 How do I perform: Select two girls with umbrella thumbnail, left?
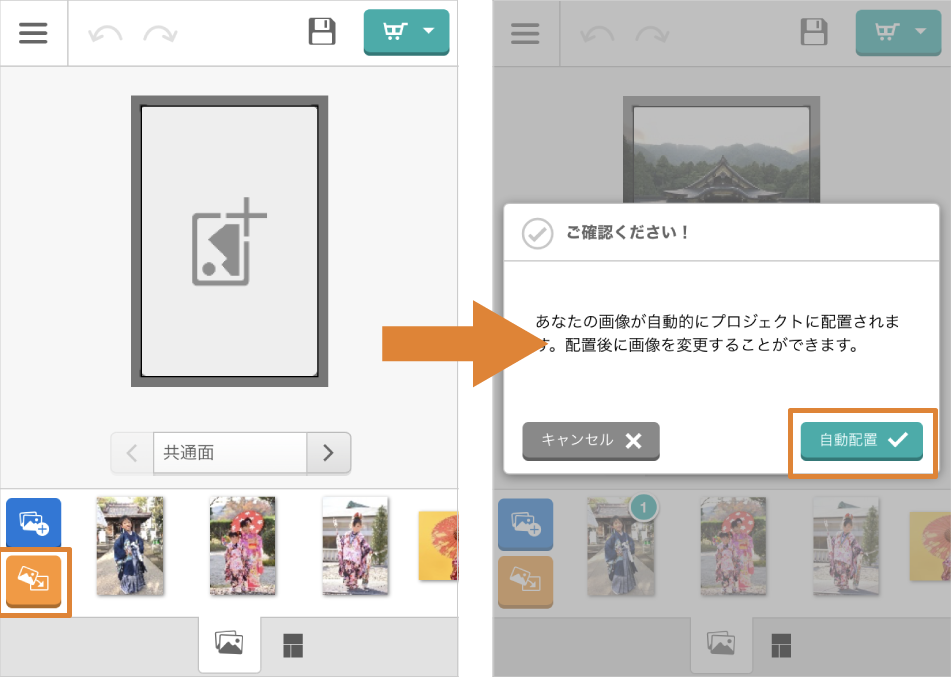point(243,545)
